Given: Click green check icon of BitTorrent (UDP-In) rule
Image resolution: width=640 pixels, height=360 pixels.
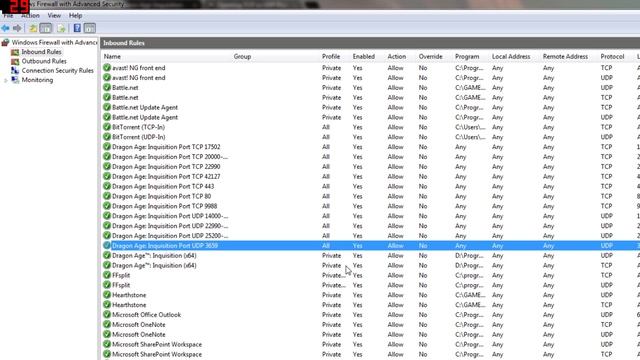Looking at the screenshot, I should pos(107,137).
